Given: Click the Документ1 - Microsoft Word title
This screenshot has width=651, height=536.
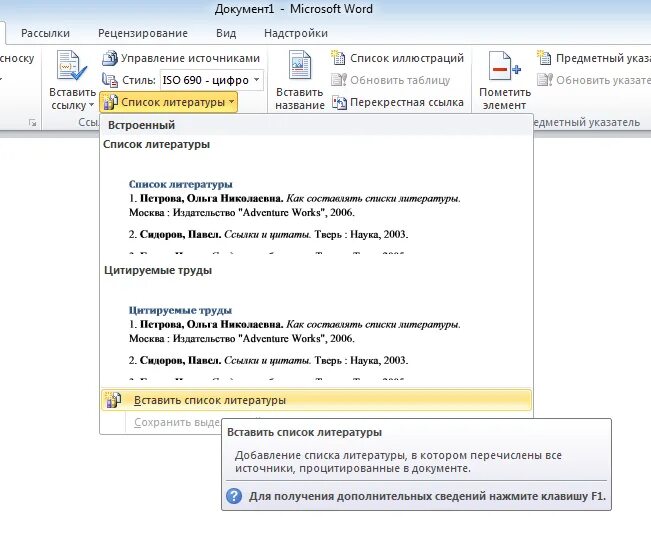Looking at the screenshot, I should coord(294,9).
